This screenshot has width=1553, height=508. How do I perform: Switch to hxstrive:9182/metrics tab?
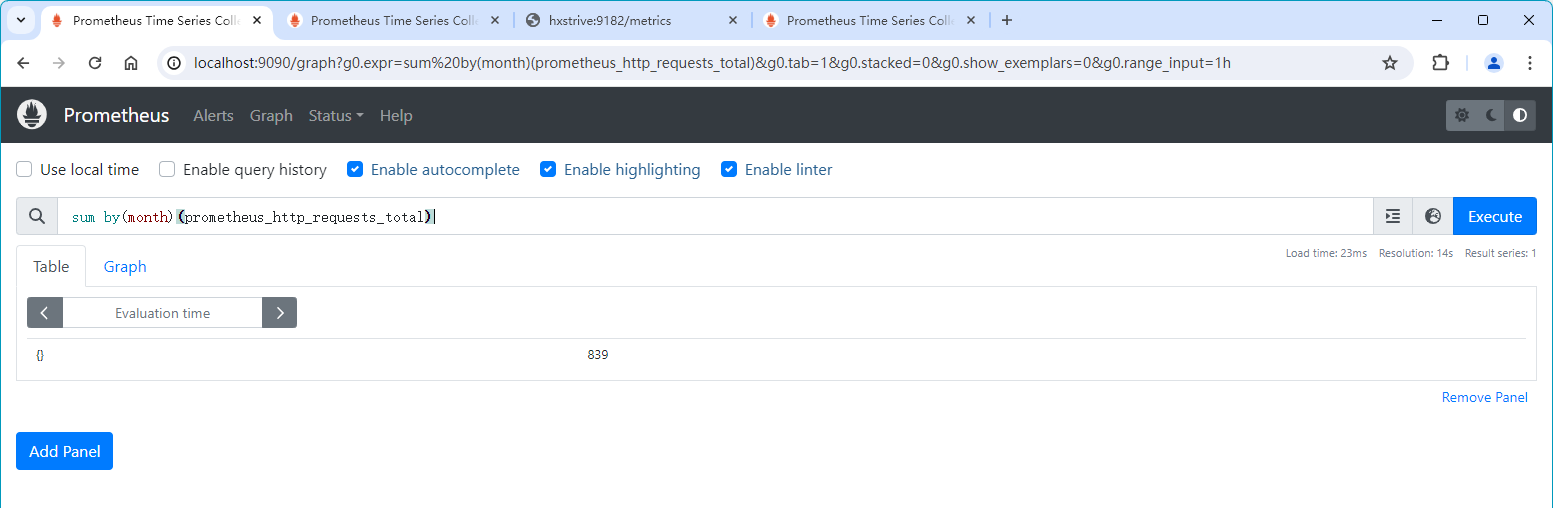(634, 20)
